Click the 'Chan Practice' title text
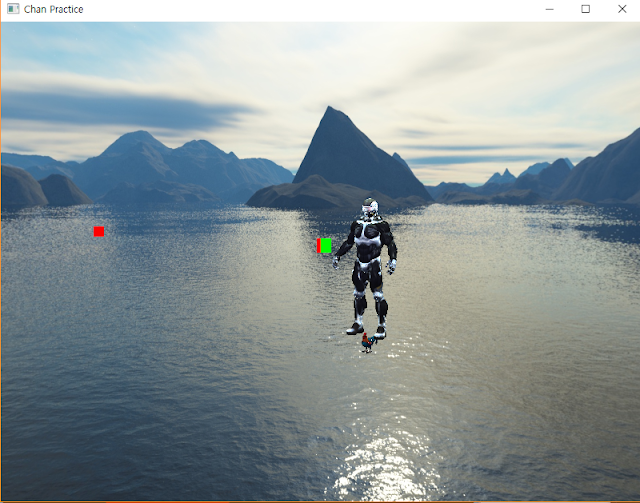The height and width of the screenshot is (503, 640). click(x=53, y=9)
